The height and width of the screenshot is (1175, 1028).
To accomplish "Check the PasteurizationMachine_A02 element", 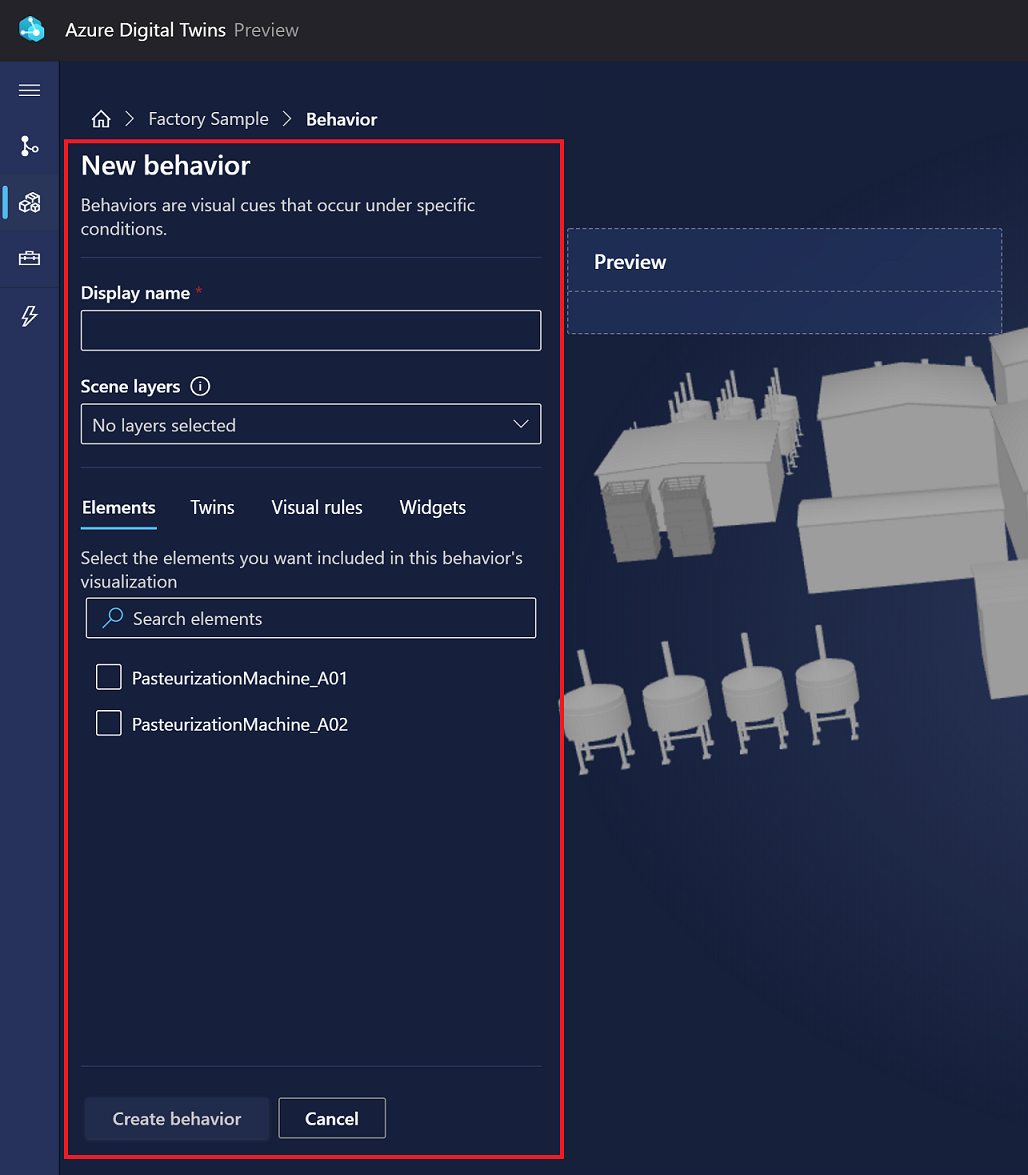I will 109,723.
